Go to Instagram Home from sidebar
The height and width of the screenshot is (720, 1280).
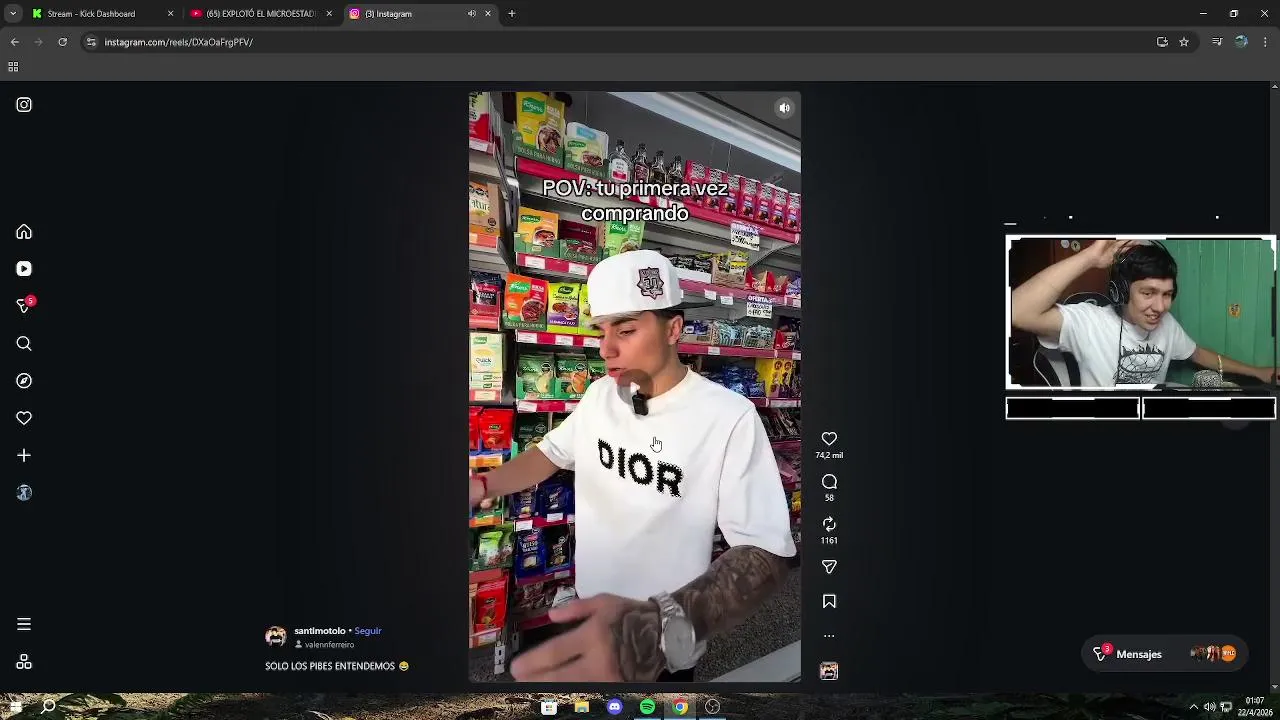(24, 232)
